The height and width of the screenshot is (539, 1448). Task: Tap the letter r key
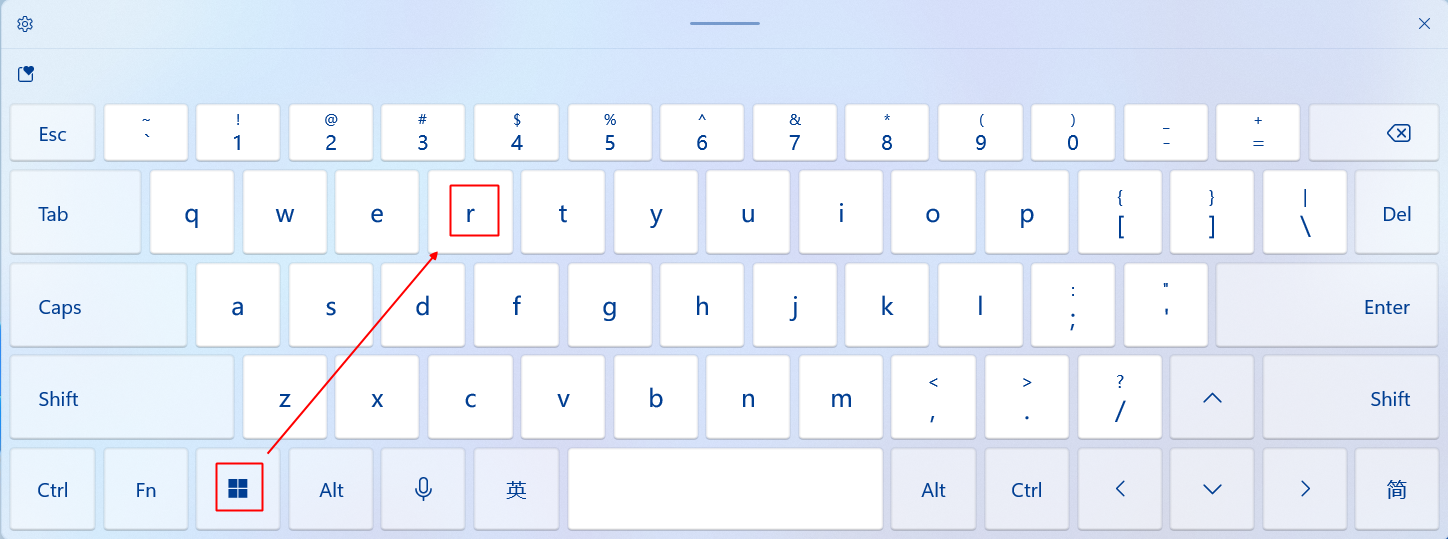470,212
